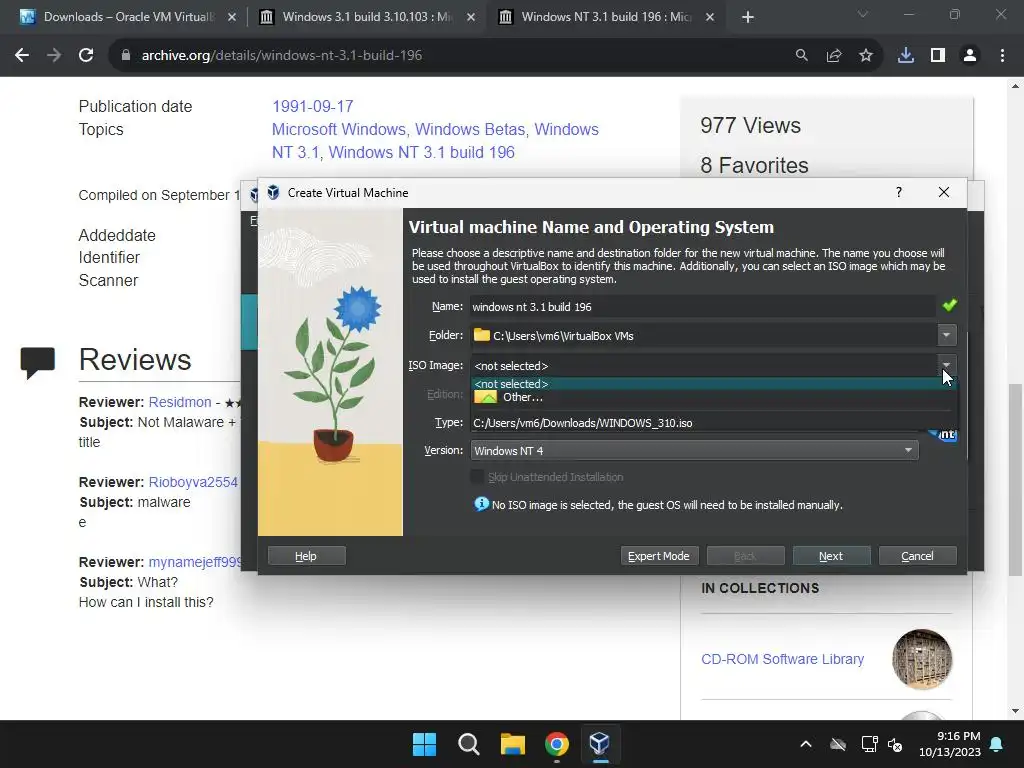Image resolution: width=1024 pixels, height=768 pixels.
Task: Cancel the virtual machine creation
Action: click(917, 556)
